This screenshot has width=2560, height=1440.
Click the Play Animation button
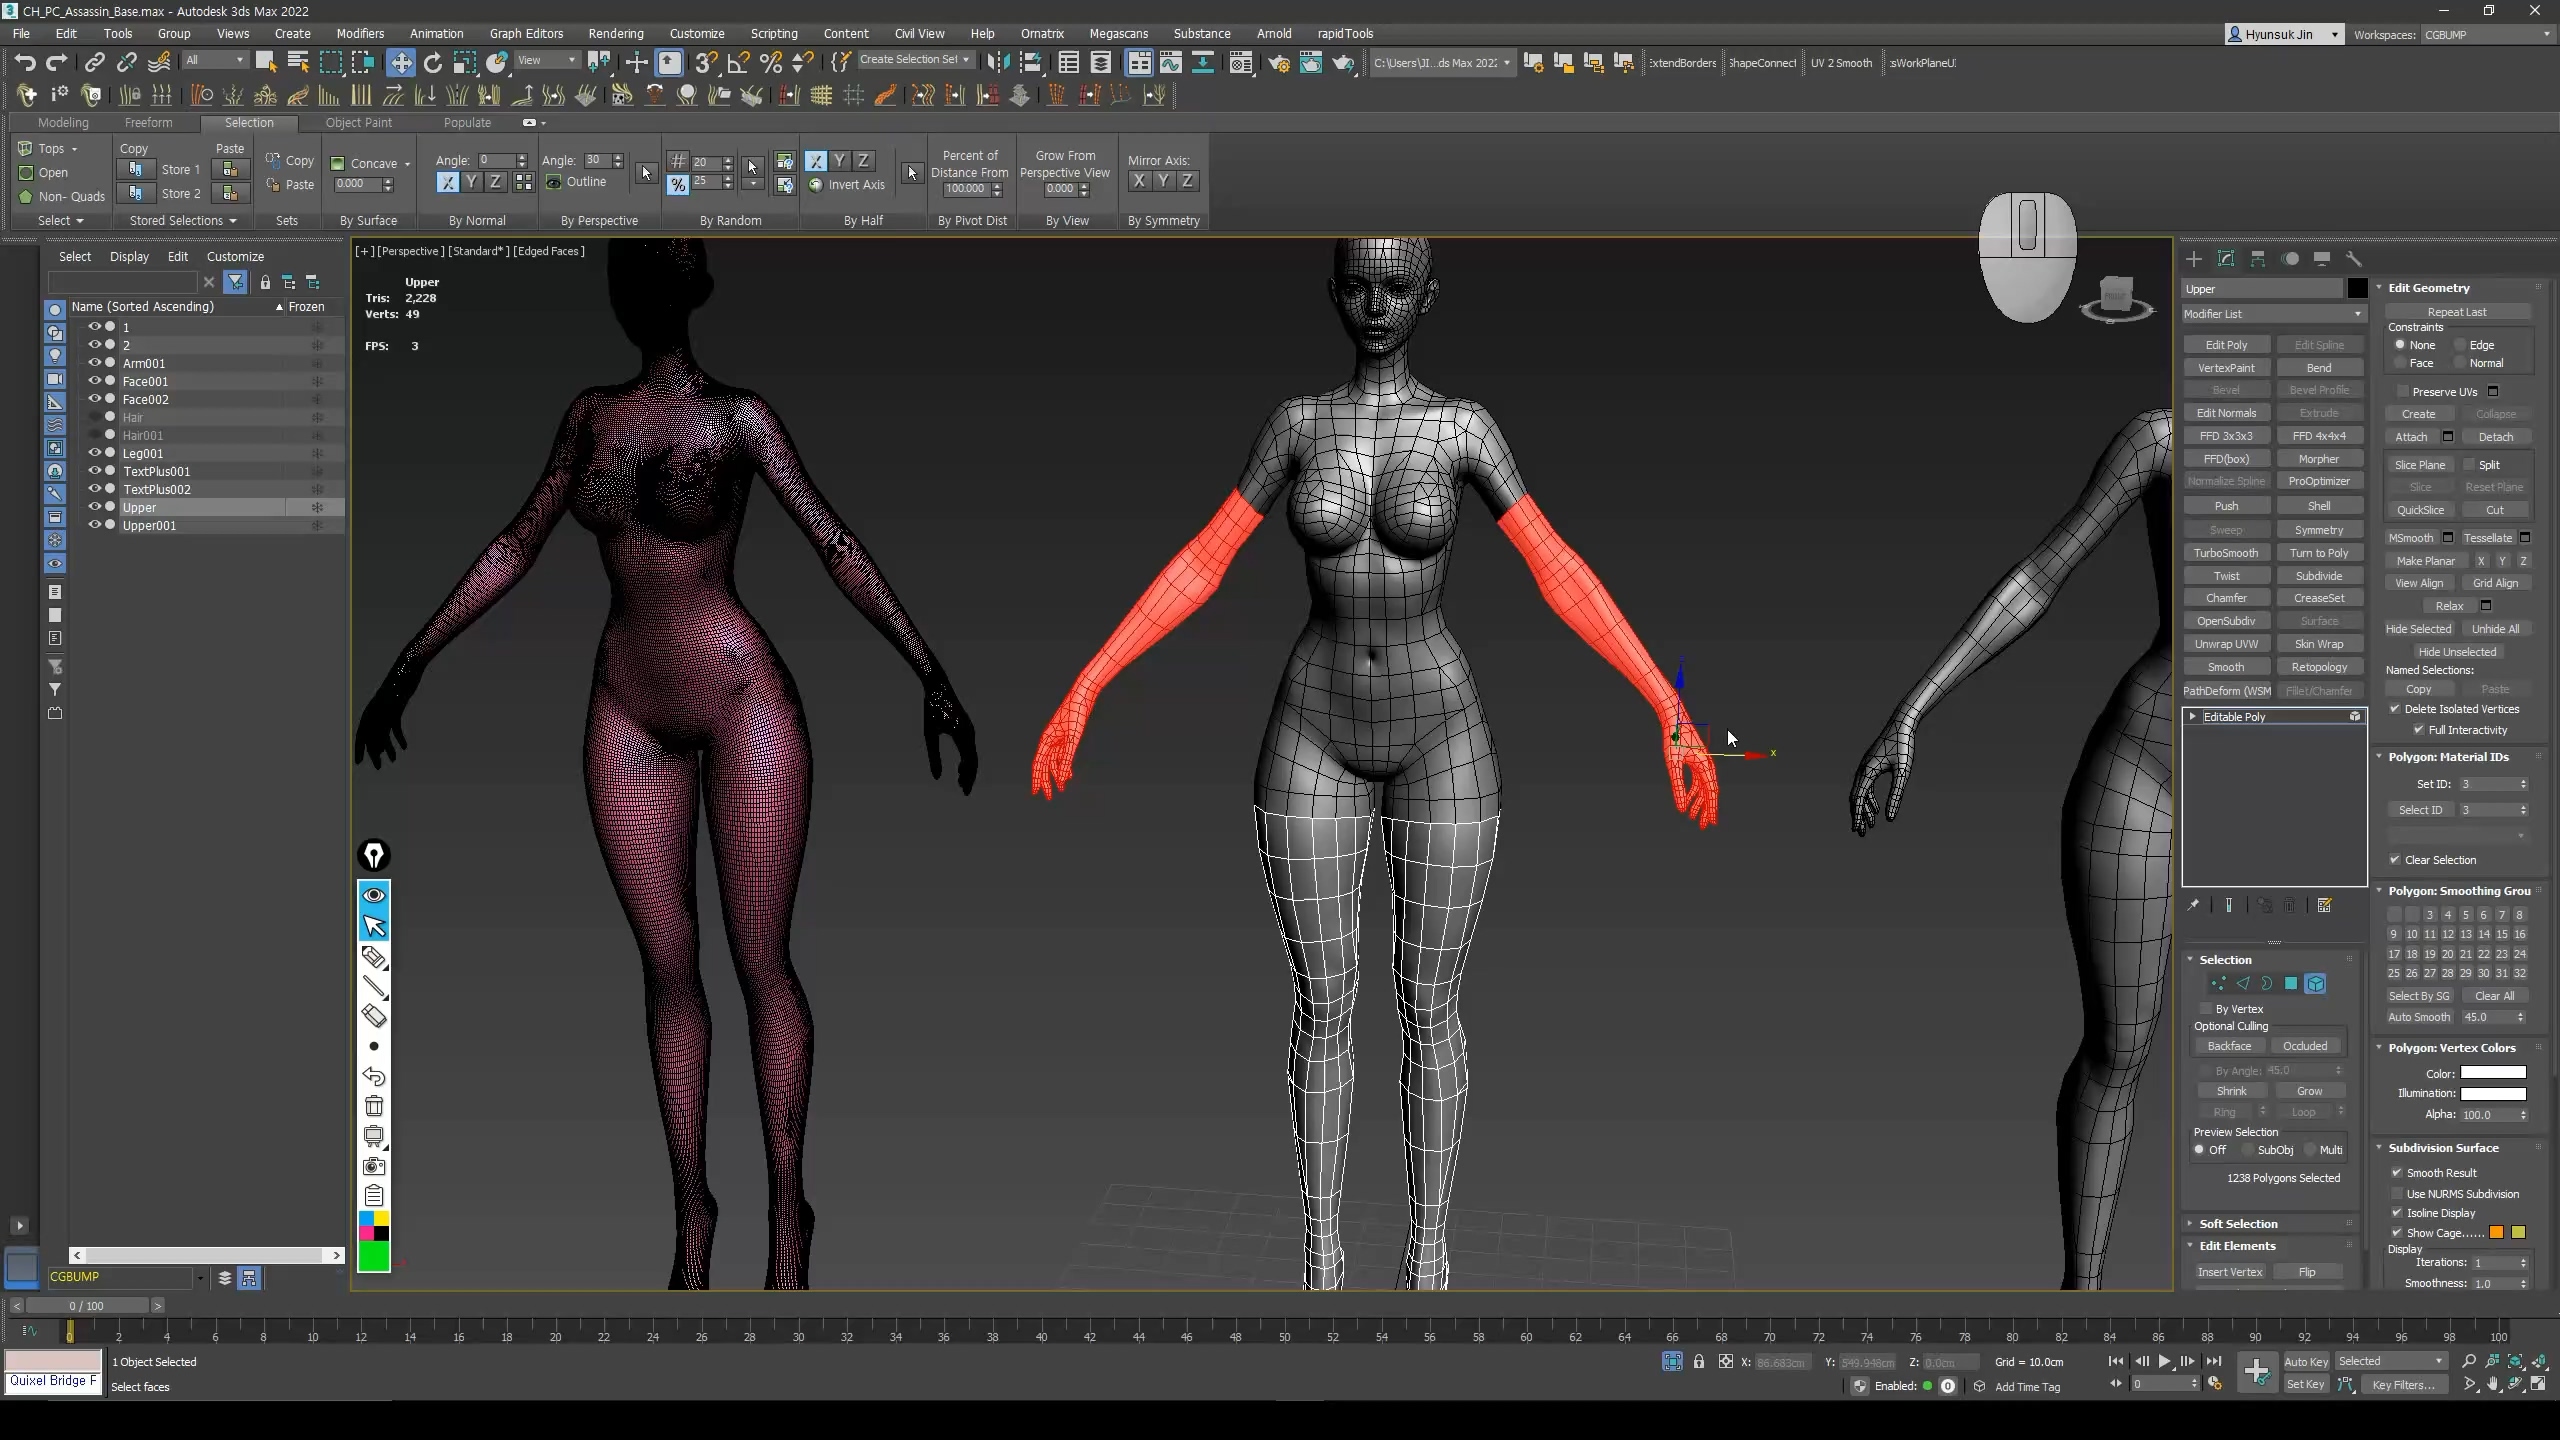2164,1361
